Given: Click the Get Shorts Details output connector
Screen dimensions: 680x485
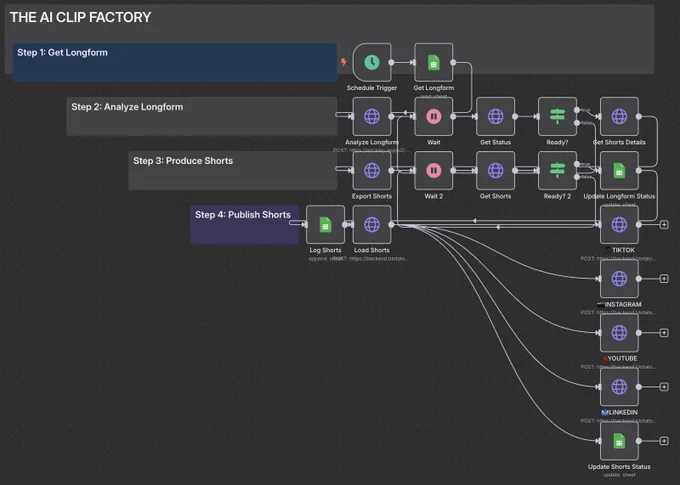Looking at the screenshot, I should pyautogui.click(x=638, y=116).
